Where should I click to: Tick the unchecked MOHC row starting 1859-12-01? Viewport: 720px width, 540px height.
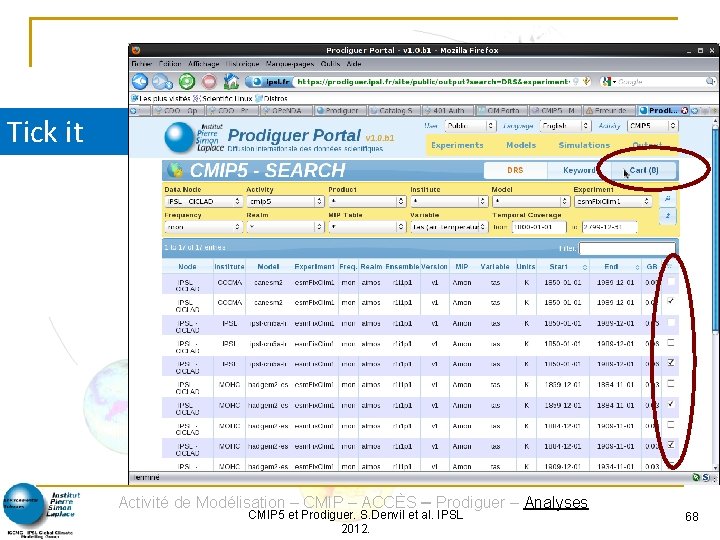[x=671, y=383]
